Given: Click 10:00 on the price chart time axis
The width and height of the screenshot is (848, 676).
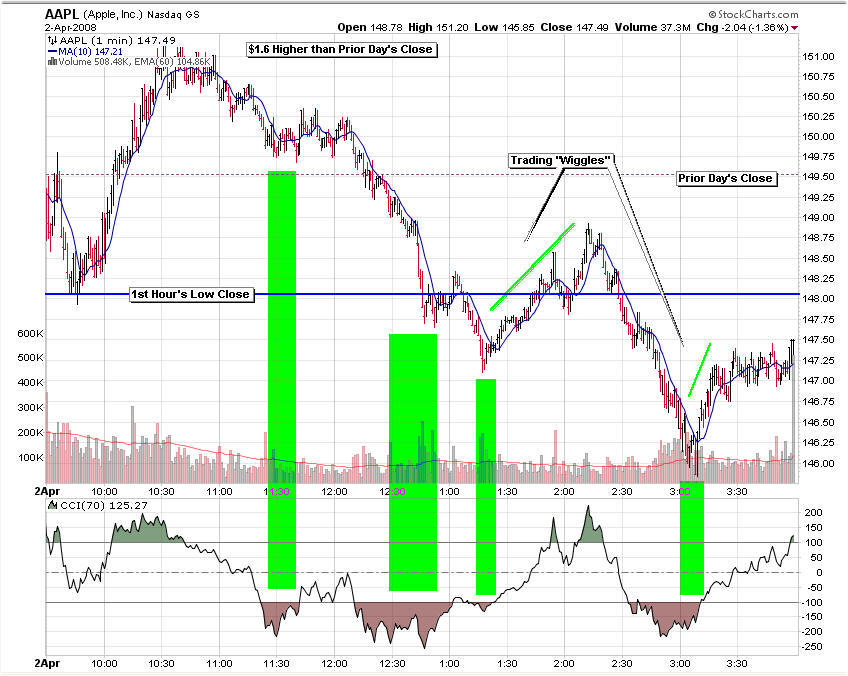Looking at the screenshot, I should (104, 492).
